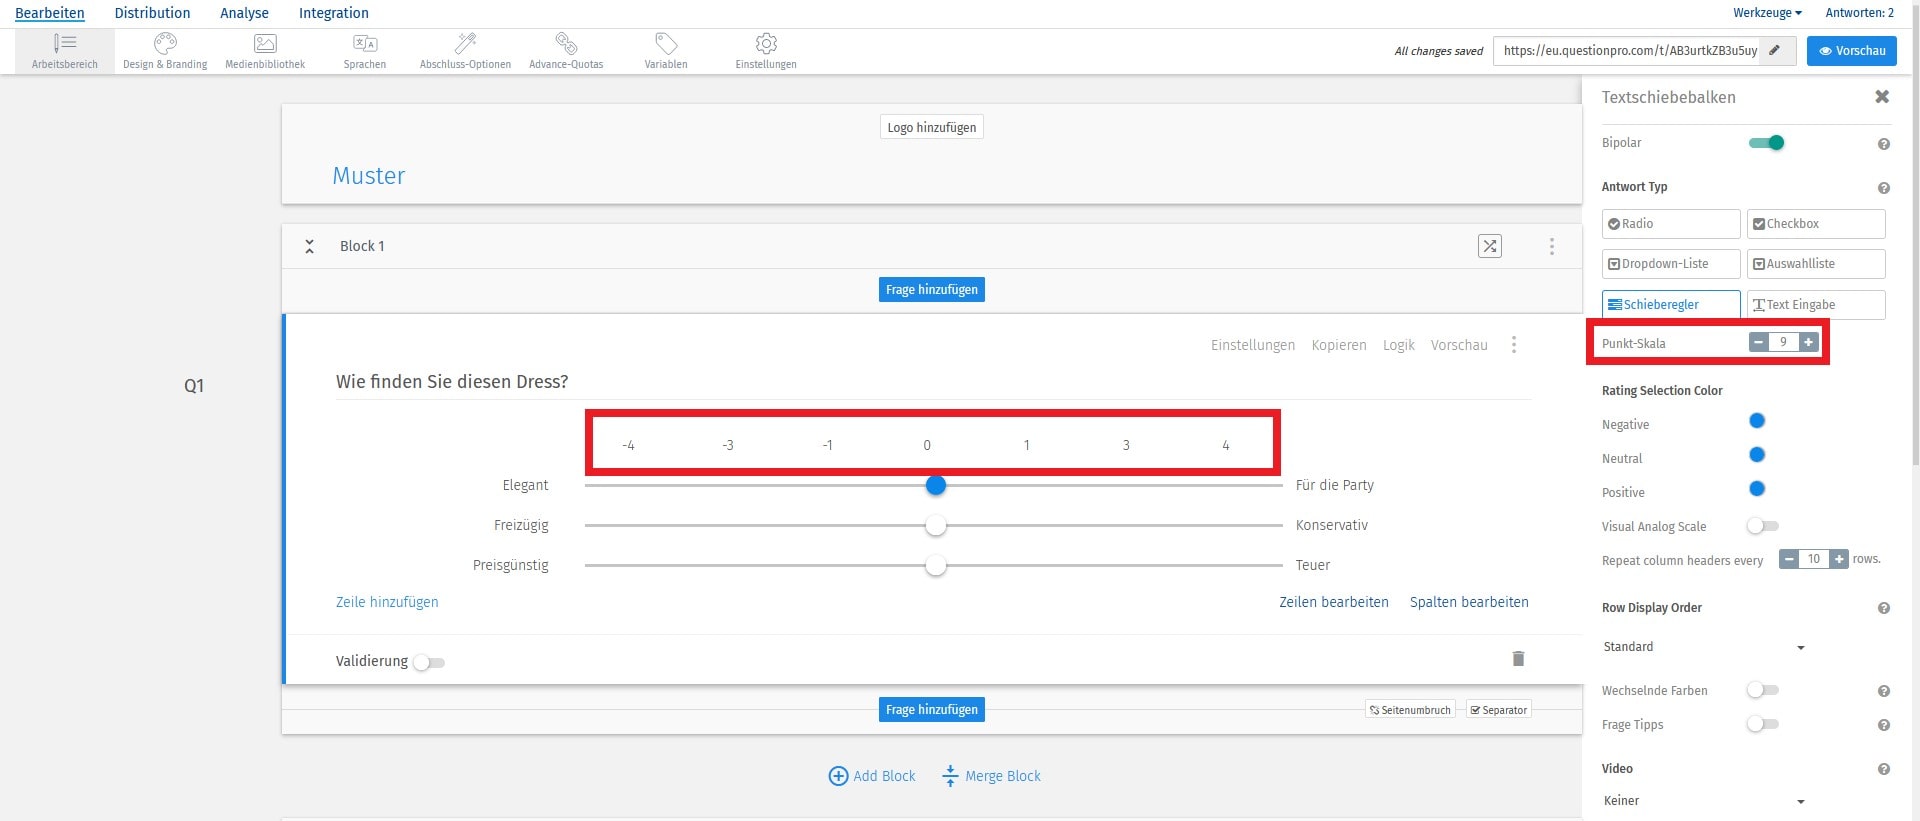Screen dimensions: 1920x821
Task: Show help for Video setting
Action: click(x=1884, y=769)
